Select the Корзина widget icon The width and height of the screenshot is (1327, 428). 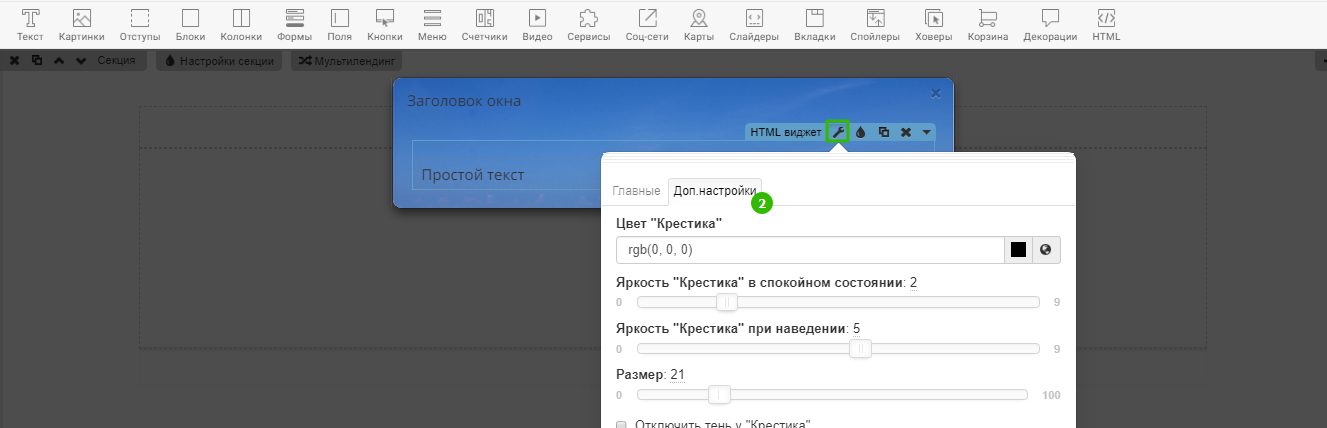pyautogui.click(x=987, y=25)
